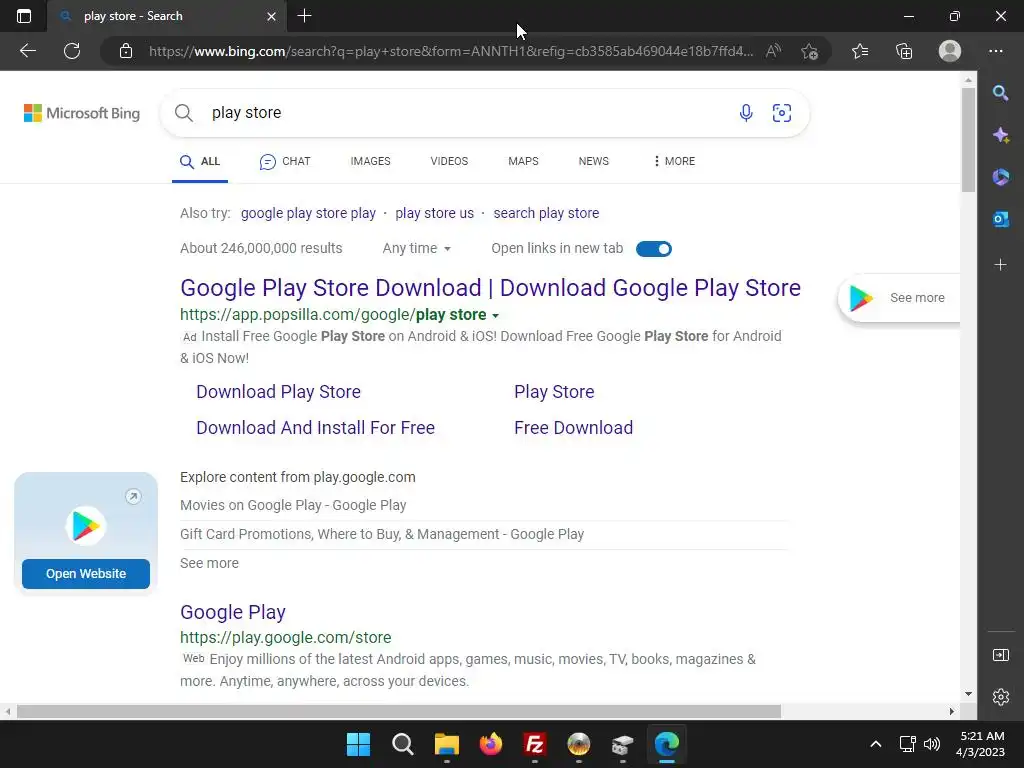The width and height of the screenshot is (1024, 768).
Task: Open Collections panel
Action: [904, 51]
